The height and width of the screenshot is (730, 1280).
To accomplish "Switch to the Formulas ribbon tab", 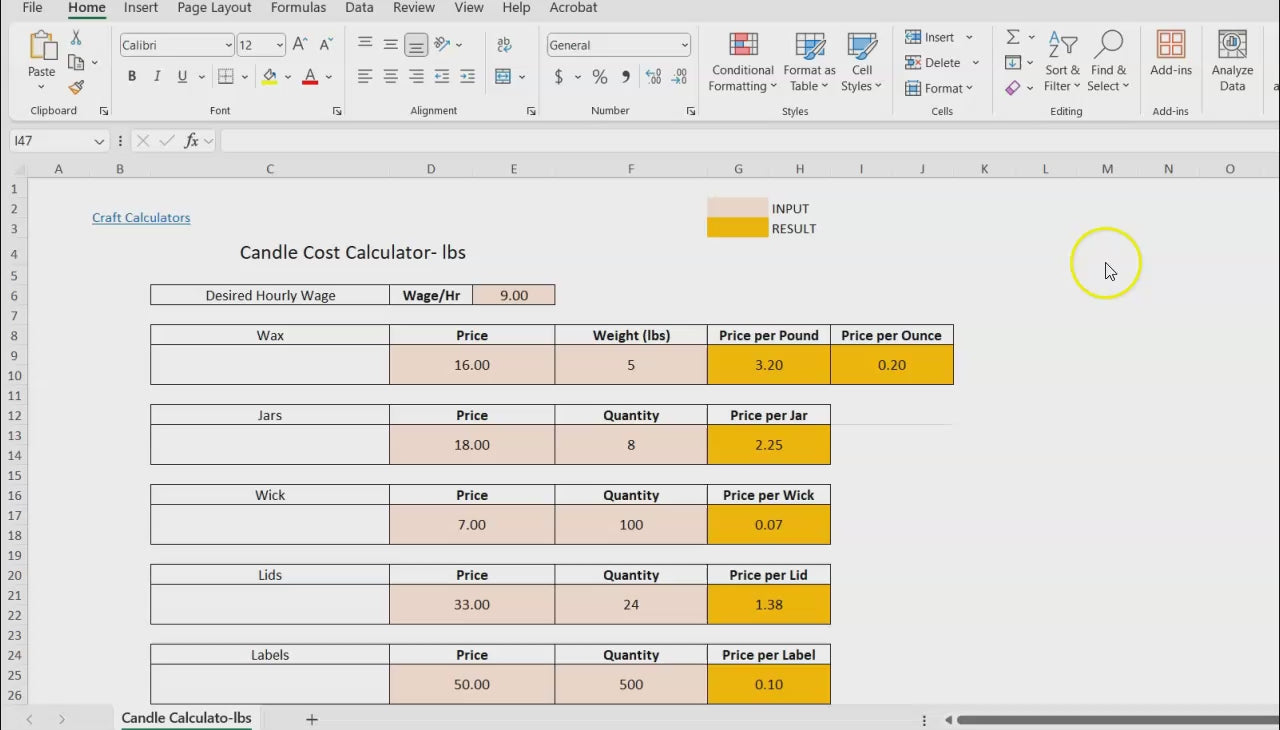I will click(x=298, y=8).
